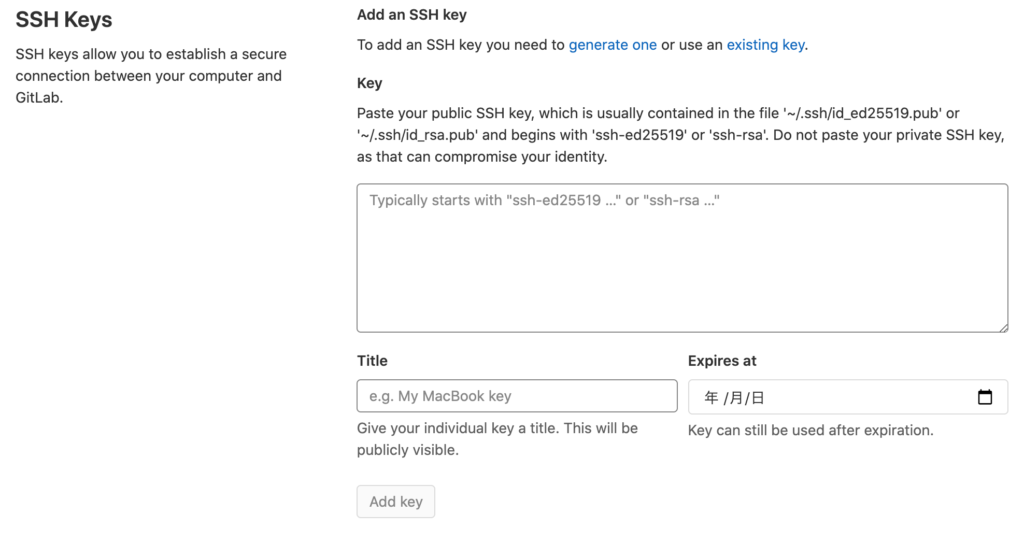Click the "Key can still be used after expiration" note
The width and height of the screenshot is (1024, 543).
(x=810, y=430)
